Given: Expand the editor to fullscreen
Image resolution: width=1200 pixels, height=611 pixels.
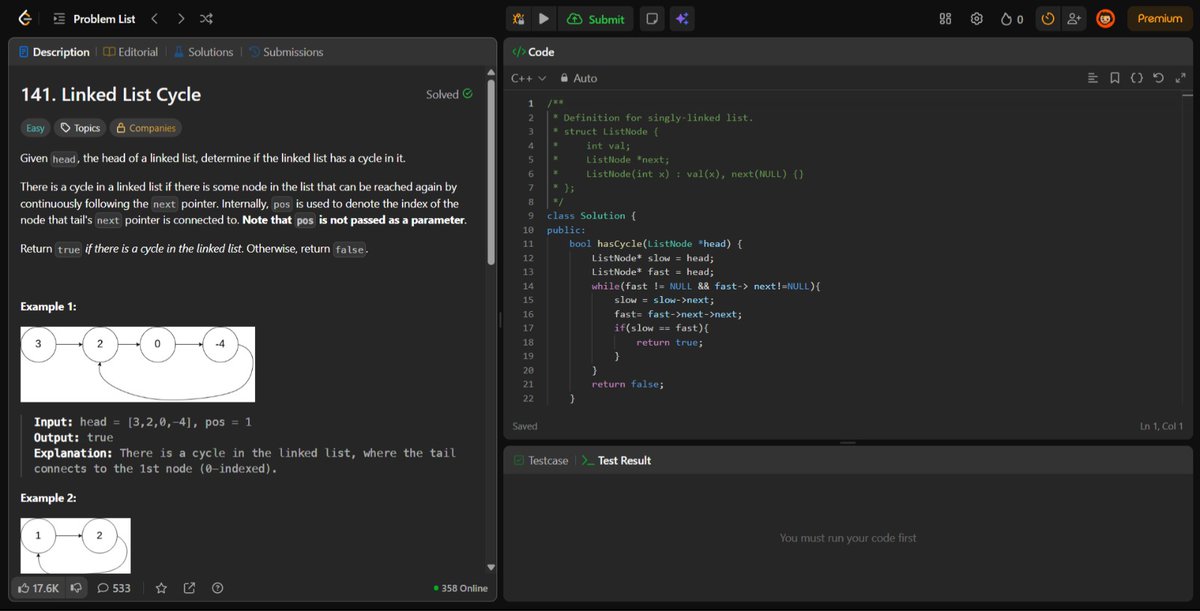Looking at the screenshot, I should tap(1180, 78).
